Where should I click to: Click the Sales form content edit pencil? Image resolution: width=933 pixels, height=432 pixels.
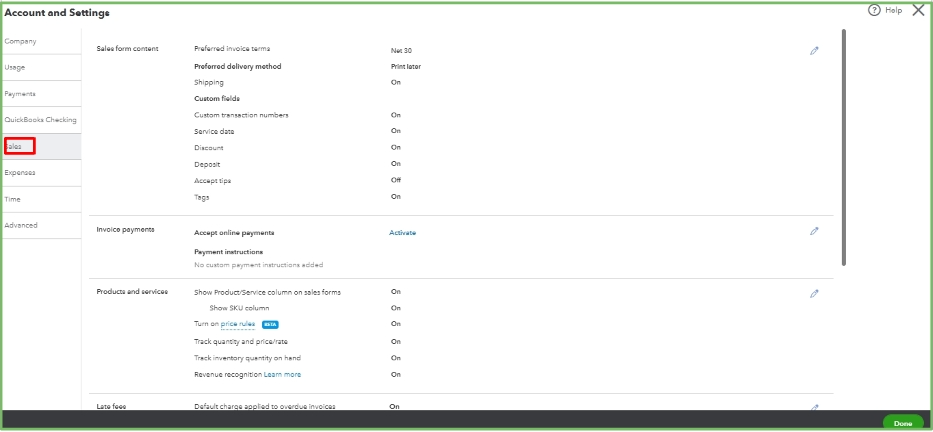tap(814, 50)
